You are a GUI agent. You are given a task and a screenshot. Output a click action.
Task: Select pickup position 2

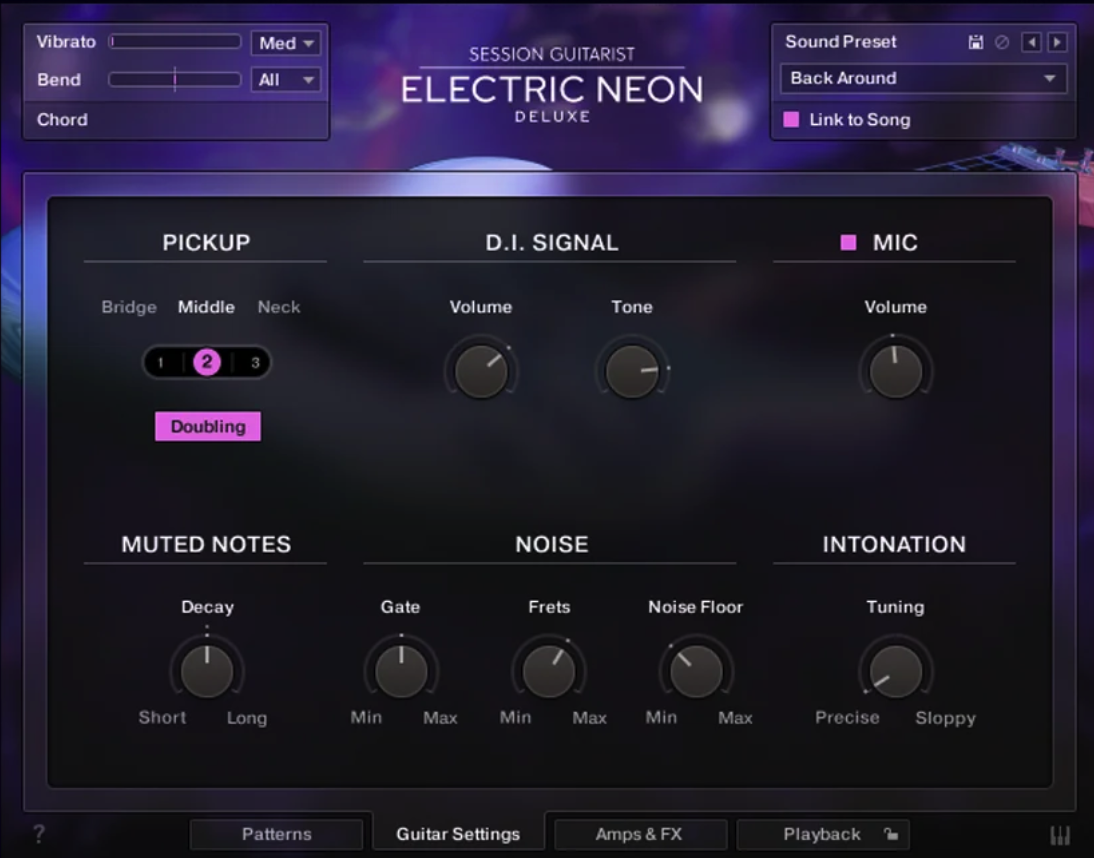coord(207,362)
